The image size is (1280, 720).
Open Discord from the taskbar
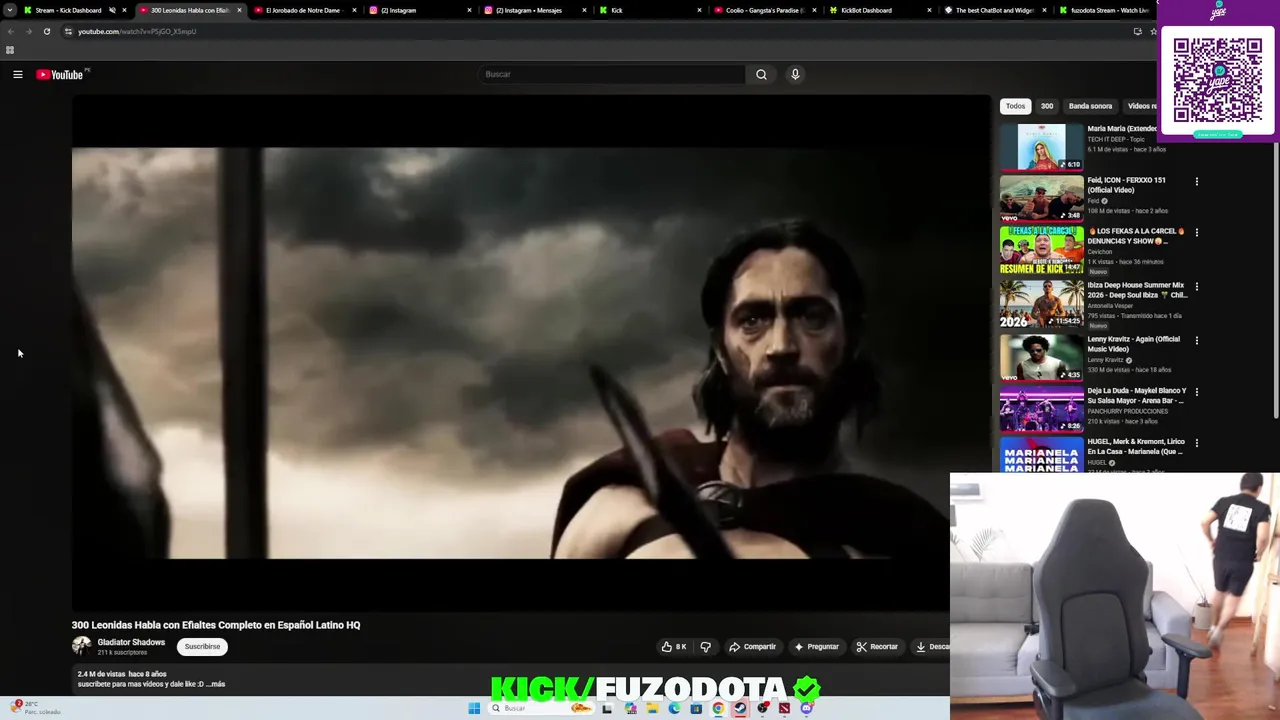coord(806,708)
